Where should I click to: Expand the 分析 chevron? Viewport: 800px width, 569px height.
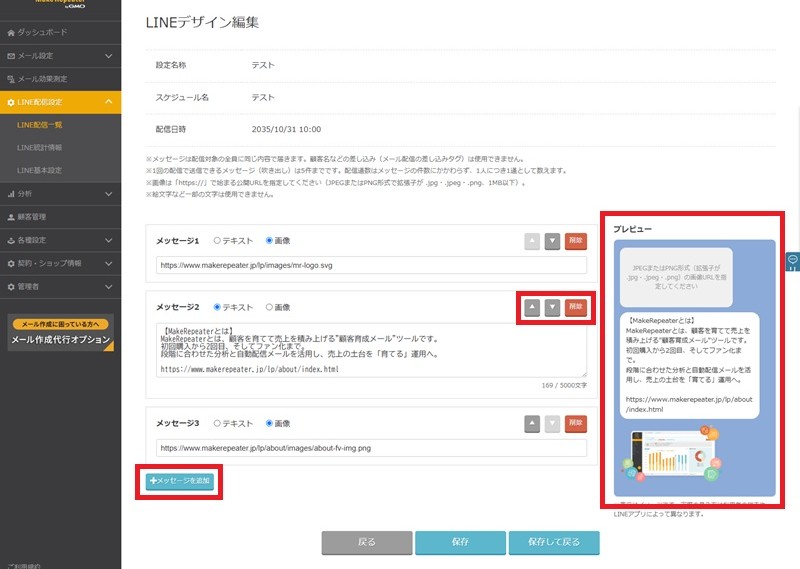(x=108, y=194)
